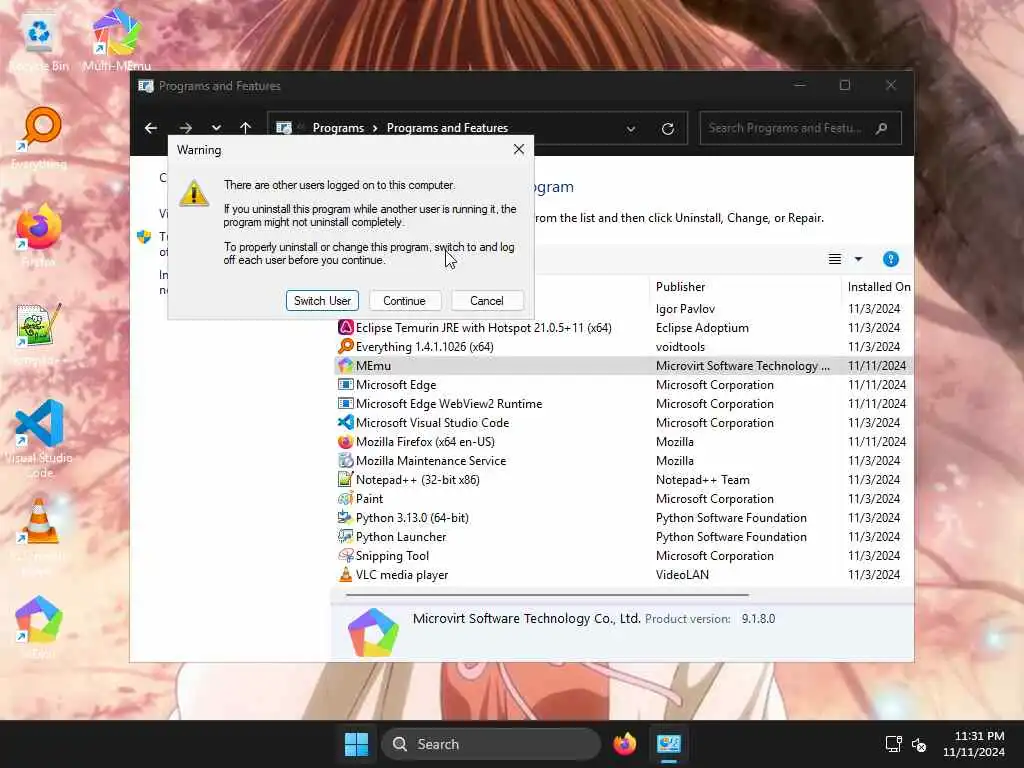Click the taskbar Search box

pos(491,744)
